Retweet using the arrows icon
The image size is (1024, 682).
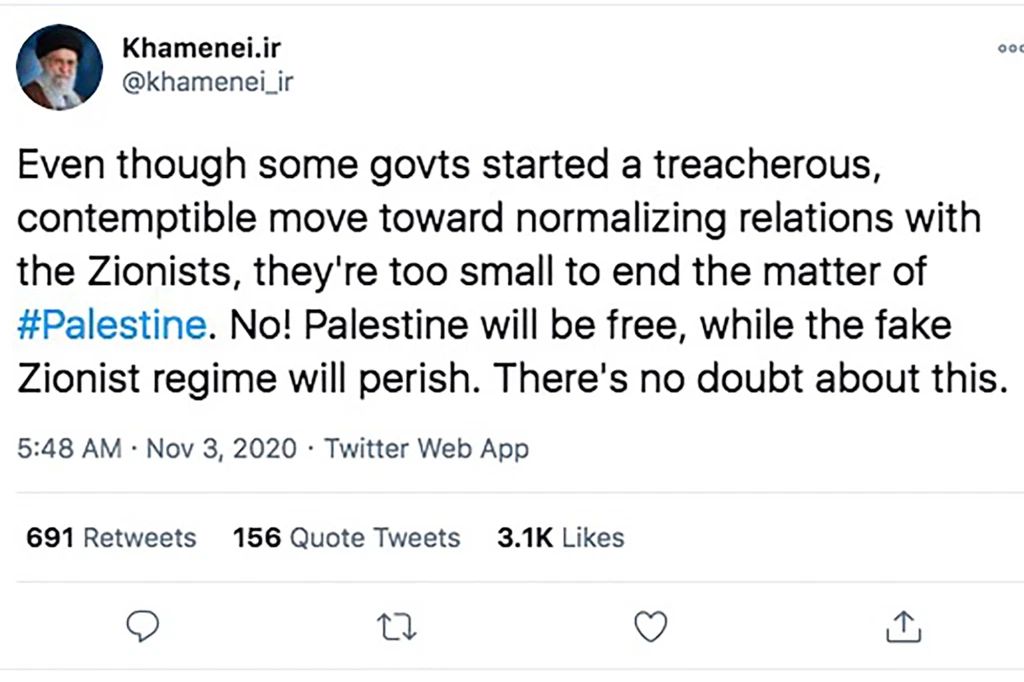click(x=397, y=627)
